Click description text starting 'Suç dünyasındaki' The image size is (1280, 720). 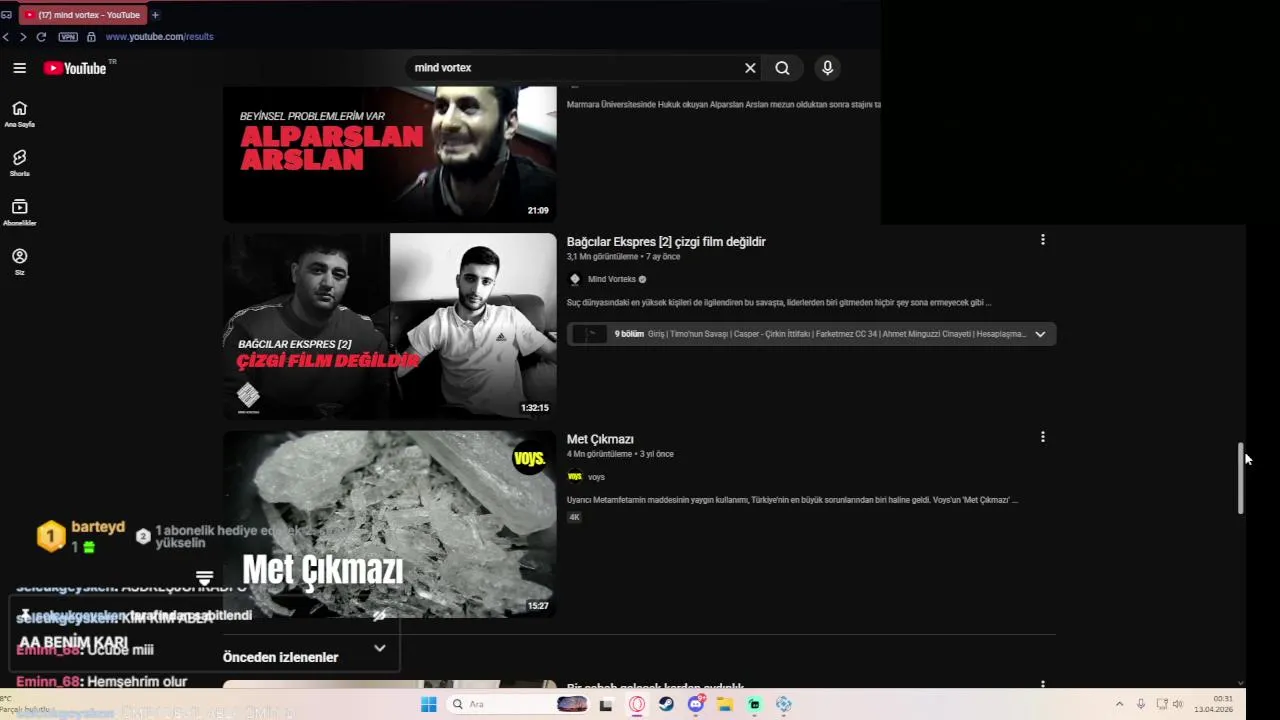coord(779,302)
